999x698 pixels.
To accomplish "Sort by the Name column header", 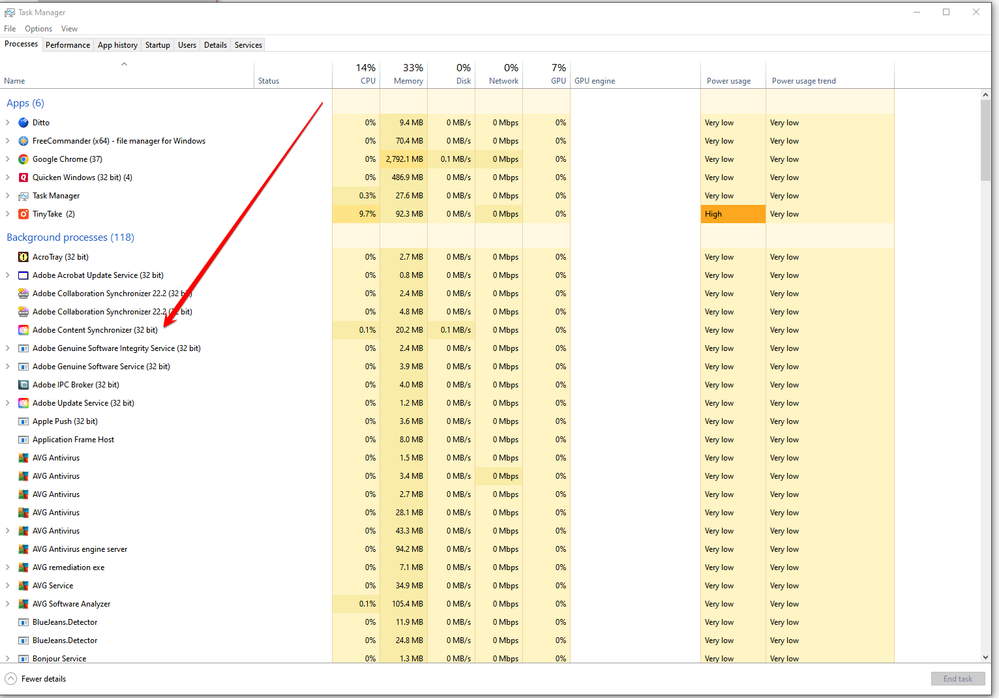I will (x=127, y=74).
